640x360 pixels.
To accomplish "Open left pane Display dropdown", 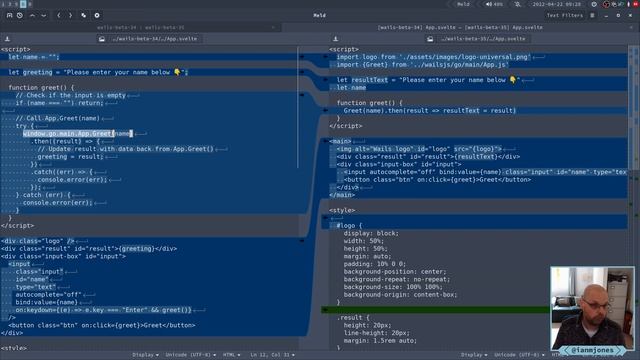I will pyautogui.click(x=145, y=355).
